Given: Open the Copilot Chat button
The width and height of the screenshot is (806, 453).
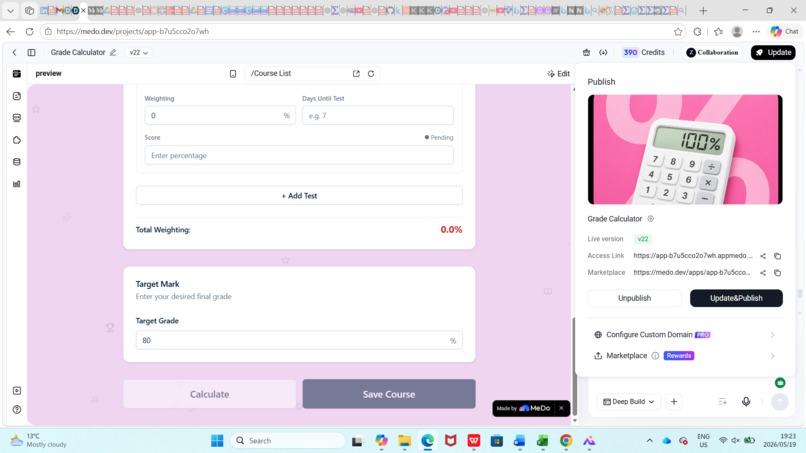Looking at the screenshot, I should [785, 31].
